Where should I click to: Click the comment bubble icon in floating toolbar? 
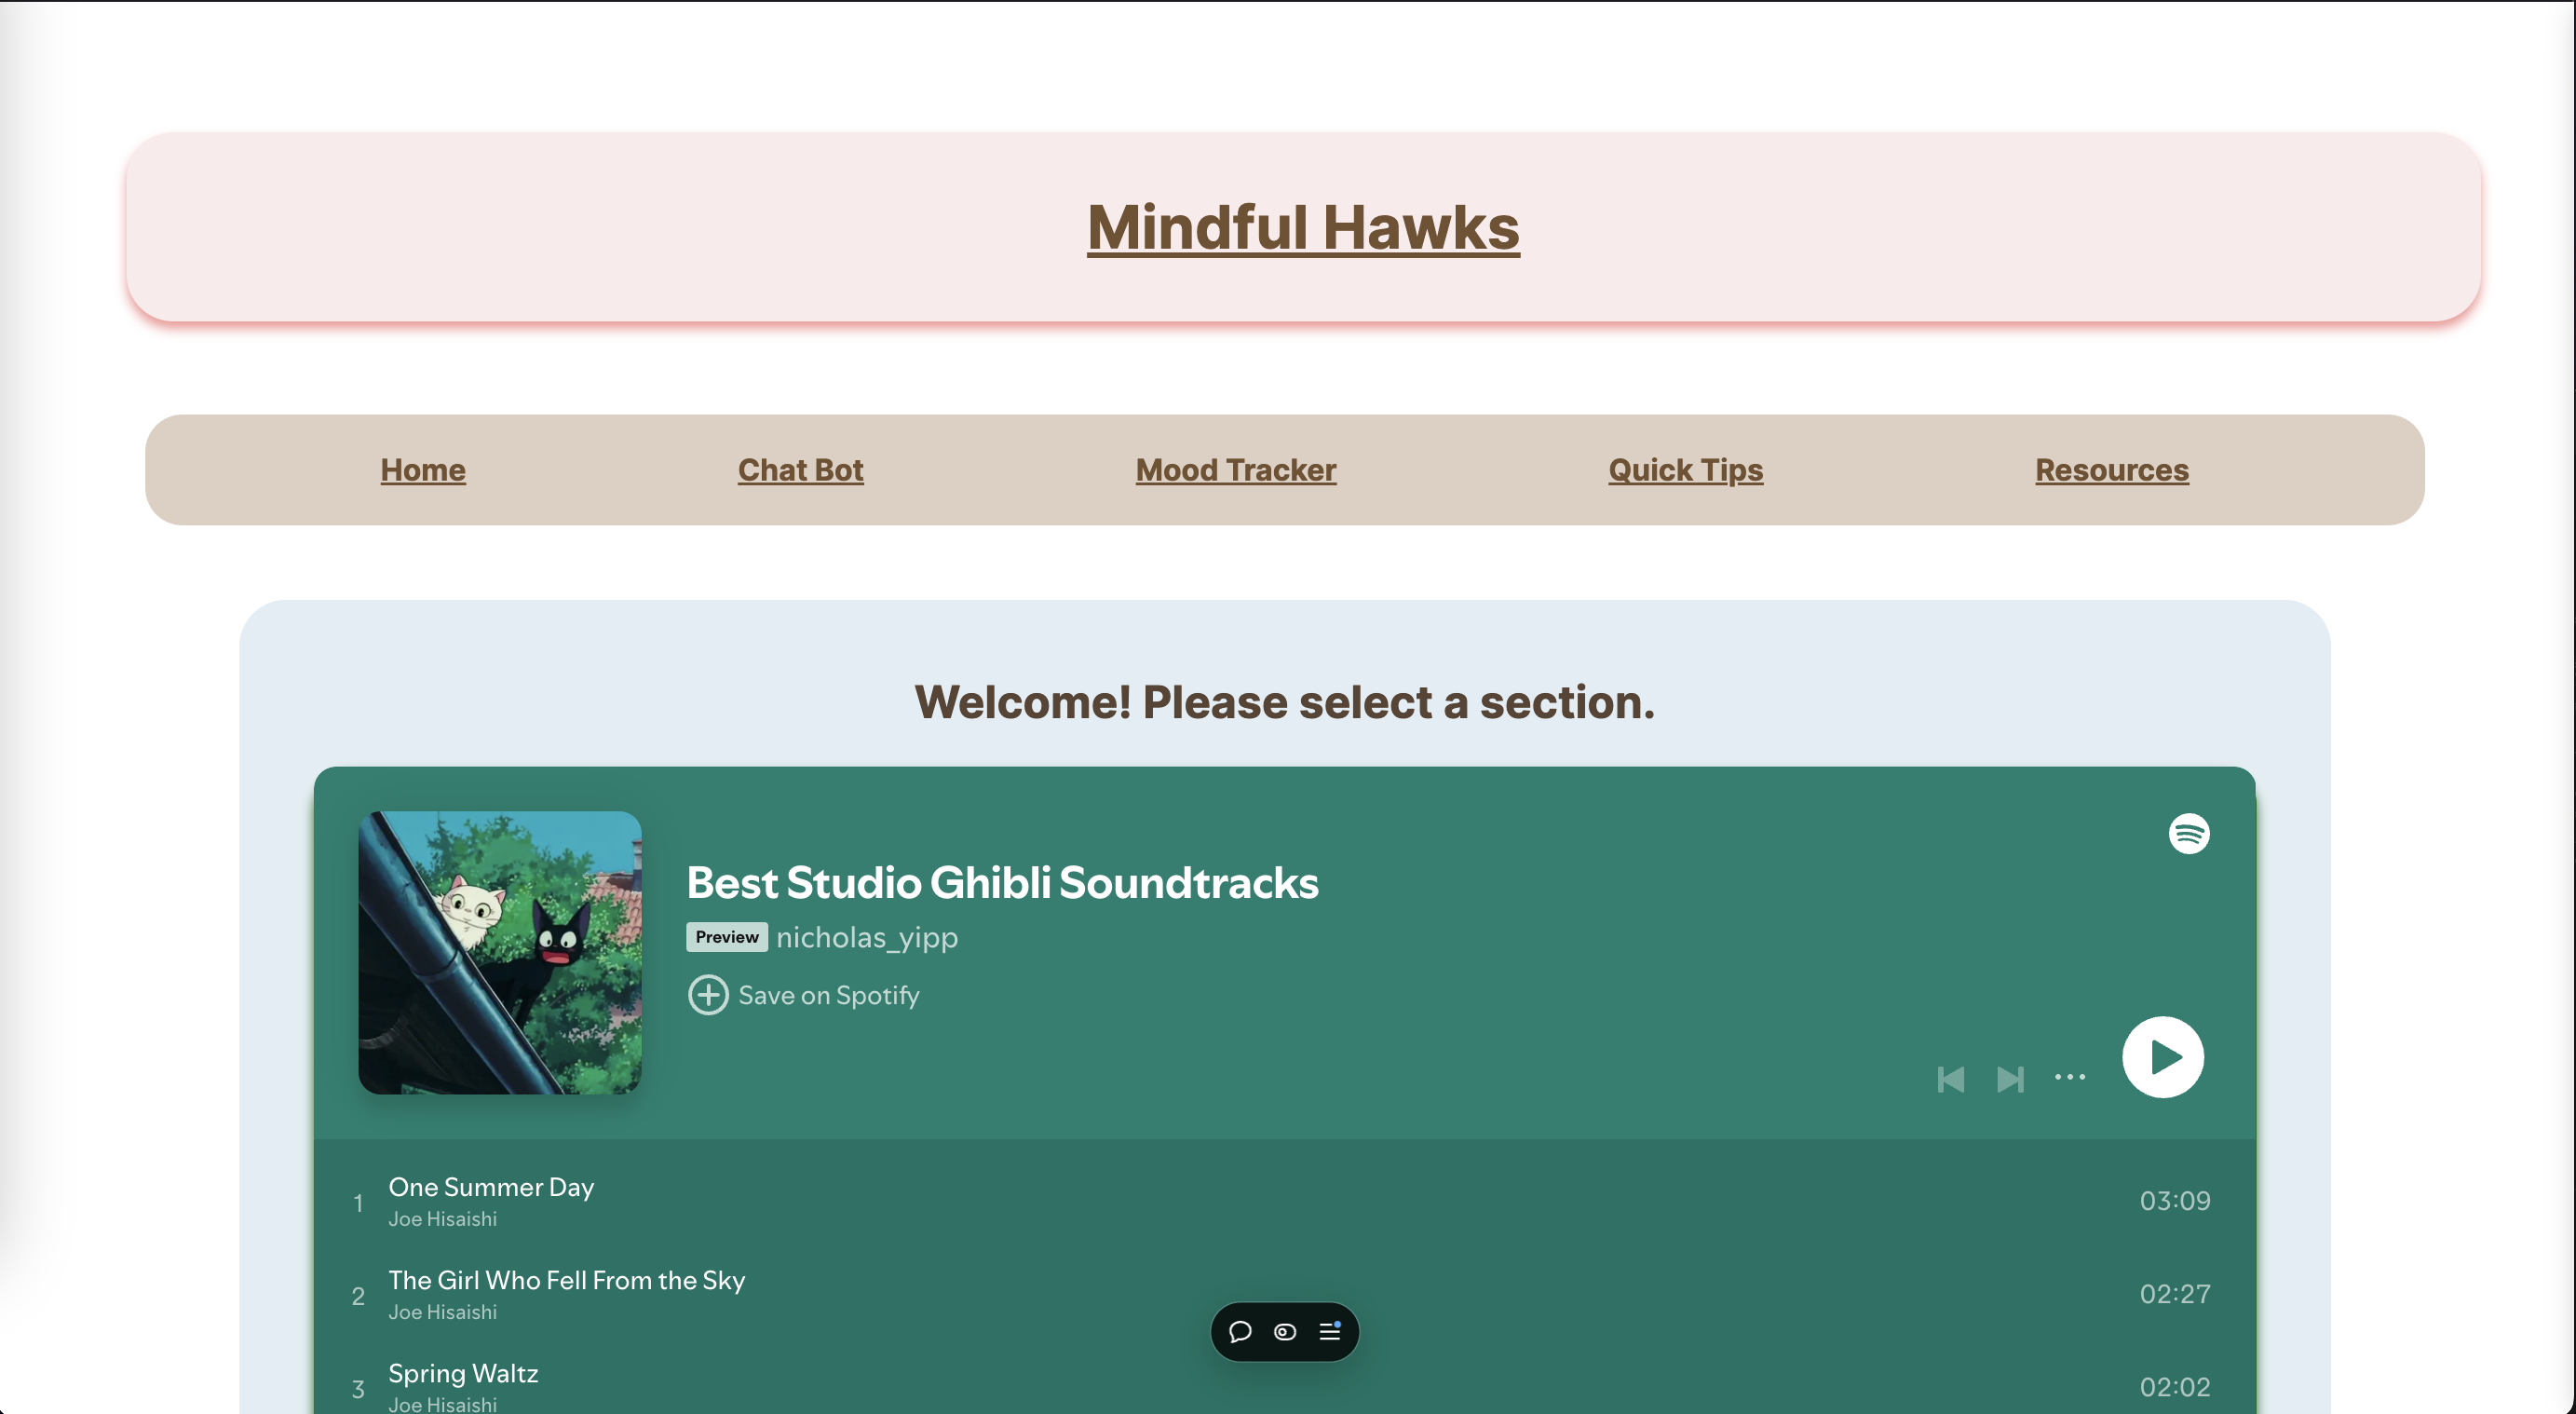point(1240,1331)
